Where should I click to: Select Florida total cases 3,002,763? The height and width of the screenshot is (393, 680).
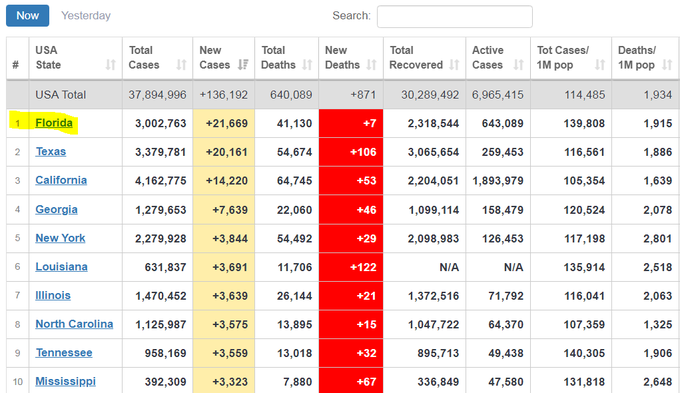[x=160, y=124]
